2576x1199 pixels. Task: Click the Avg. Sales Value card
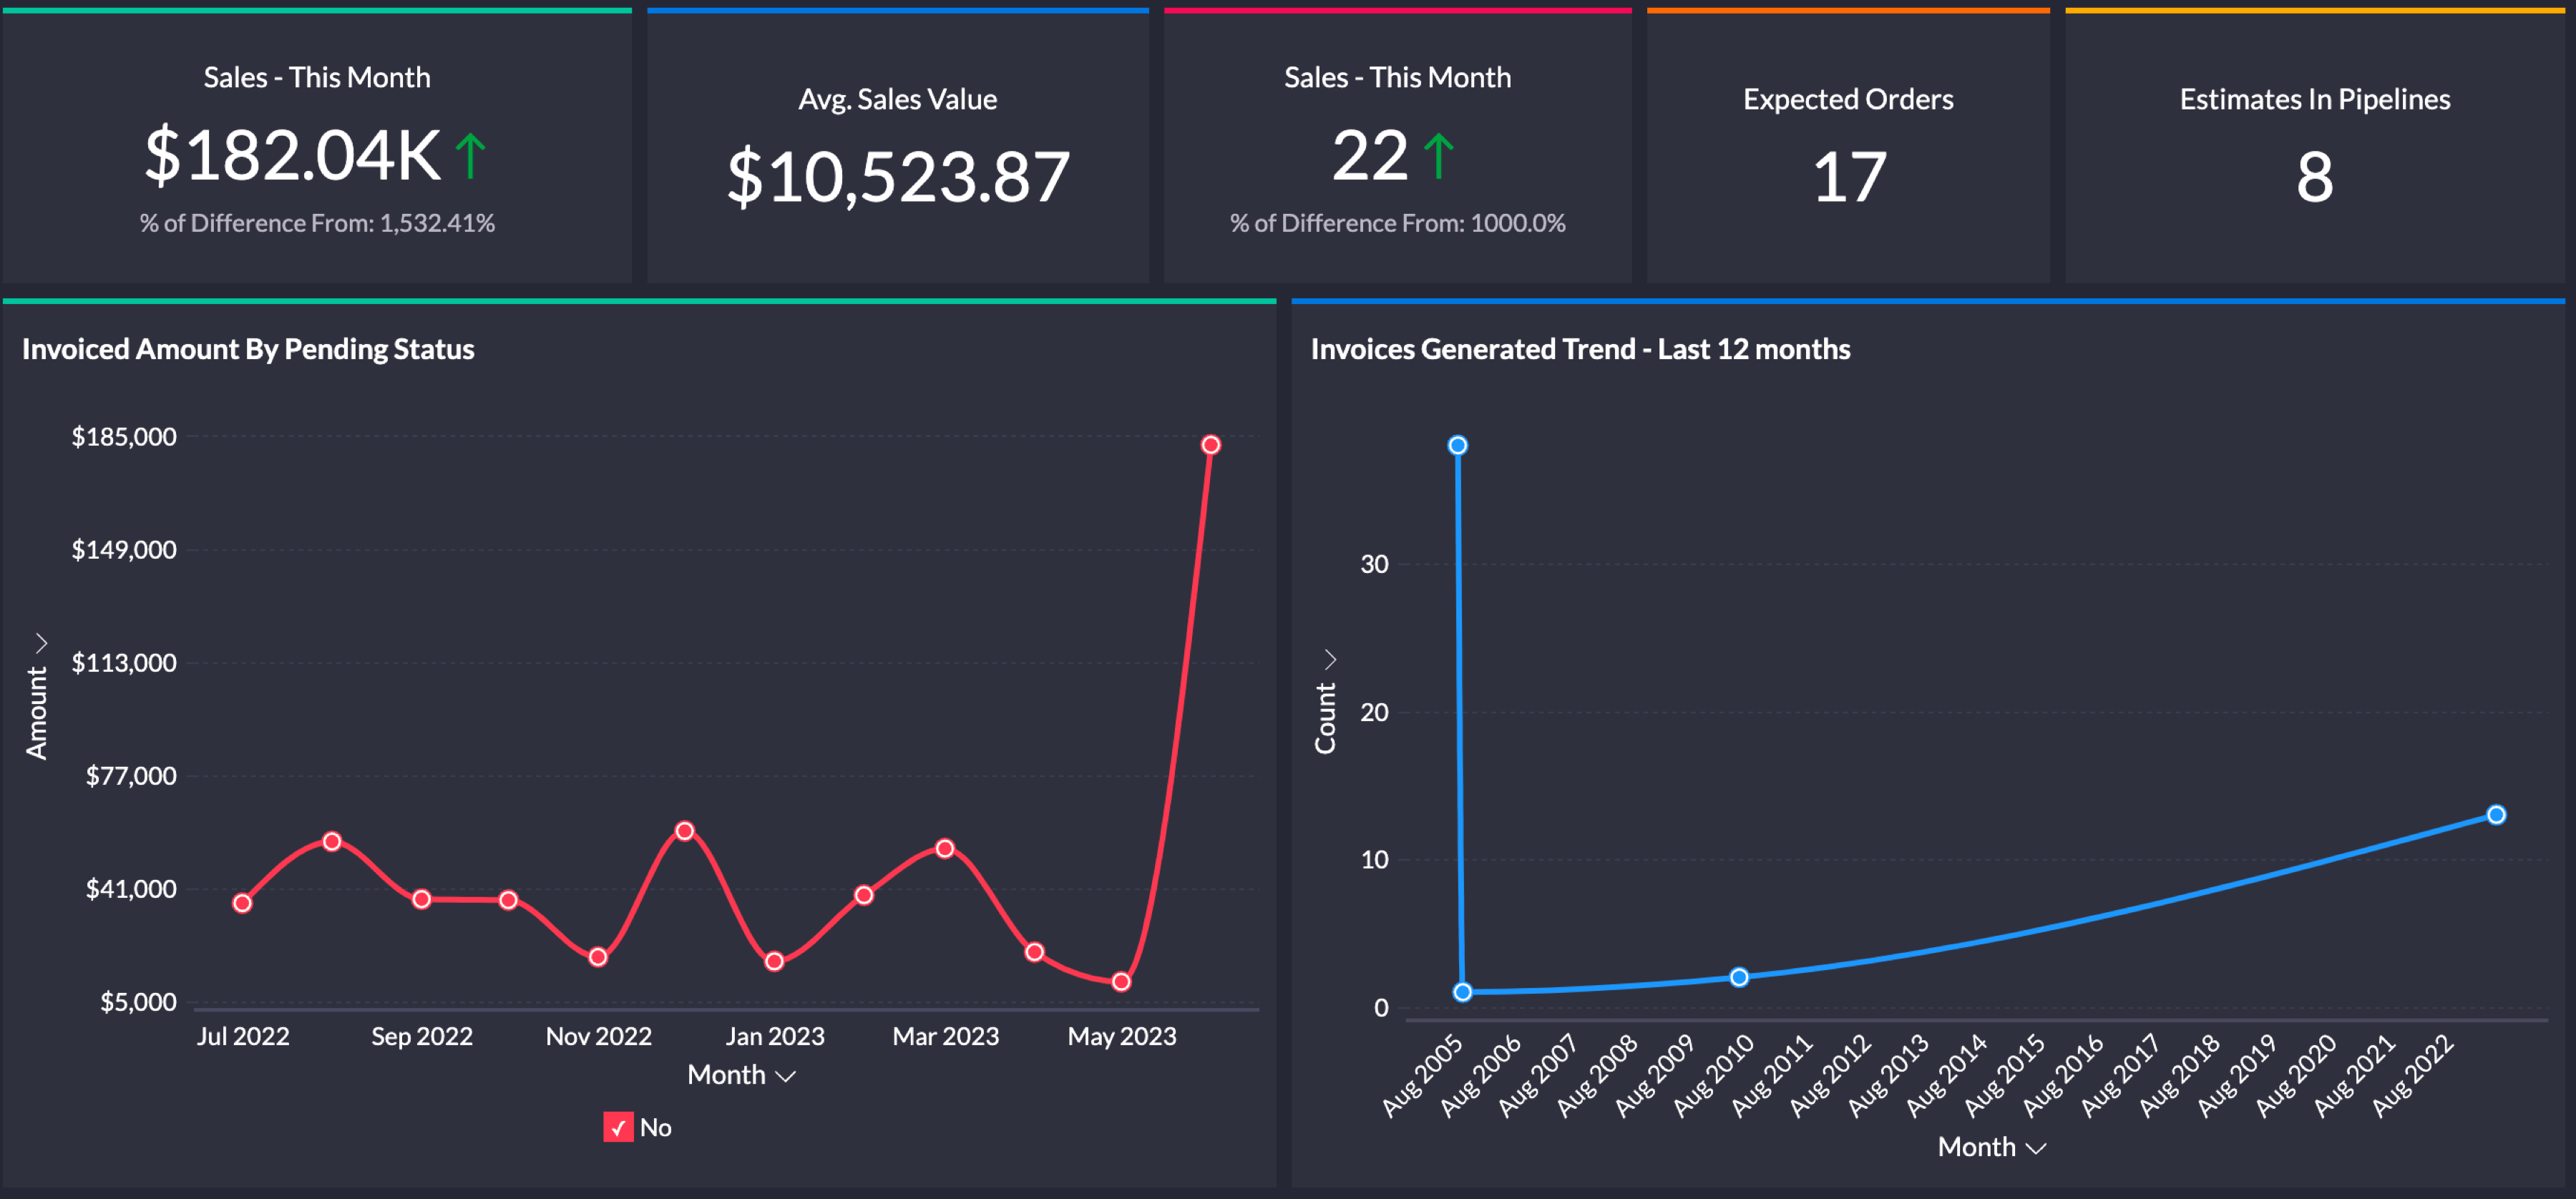tap(897, 150)
